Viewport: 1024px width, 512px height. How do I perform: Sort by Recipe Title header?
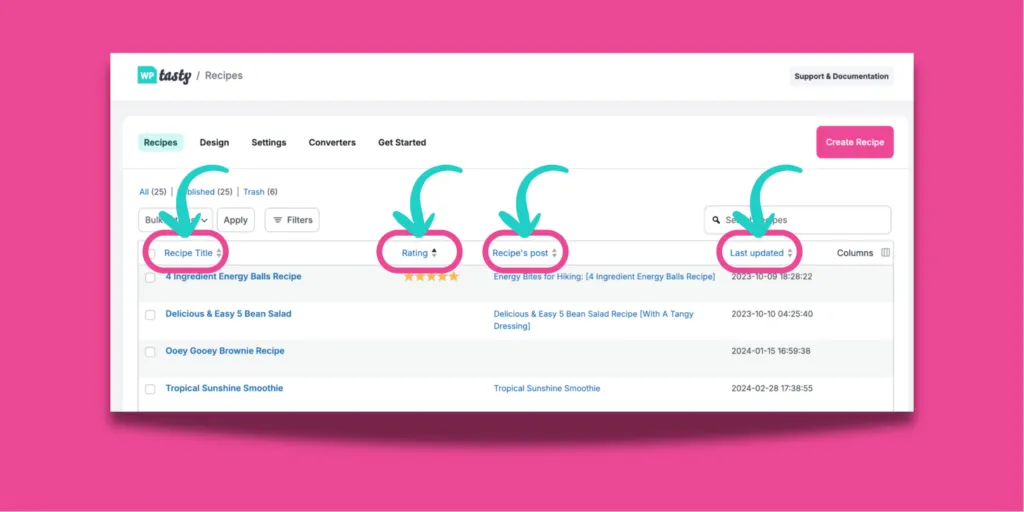point(188,253)
